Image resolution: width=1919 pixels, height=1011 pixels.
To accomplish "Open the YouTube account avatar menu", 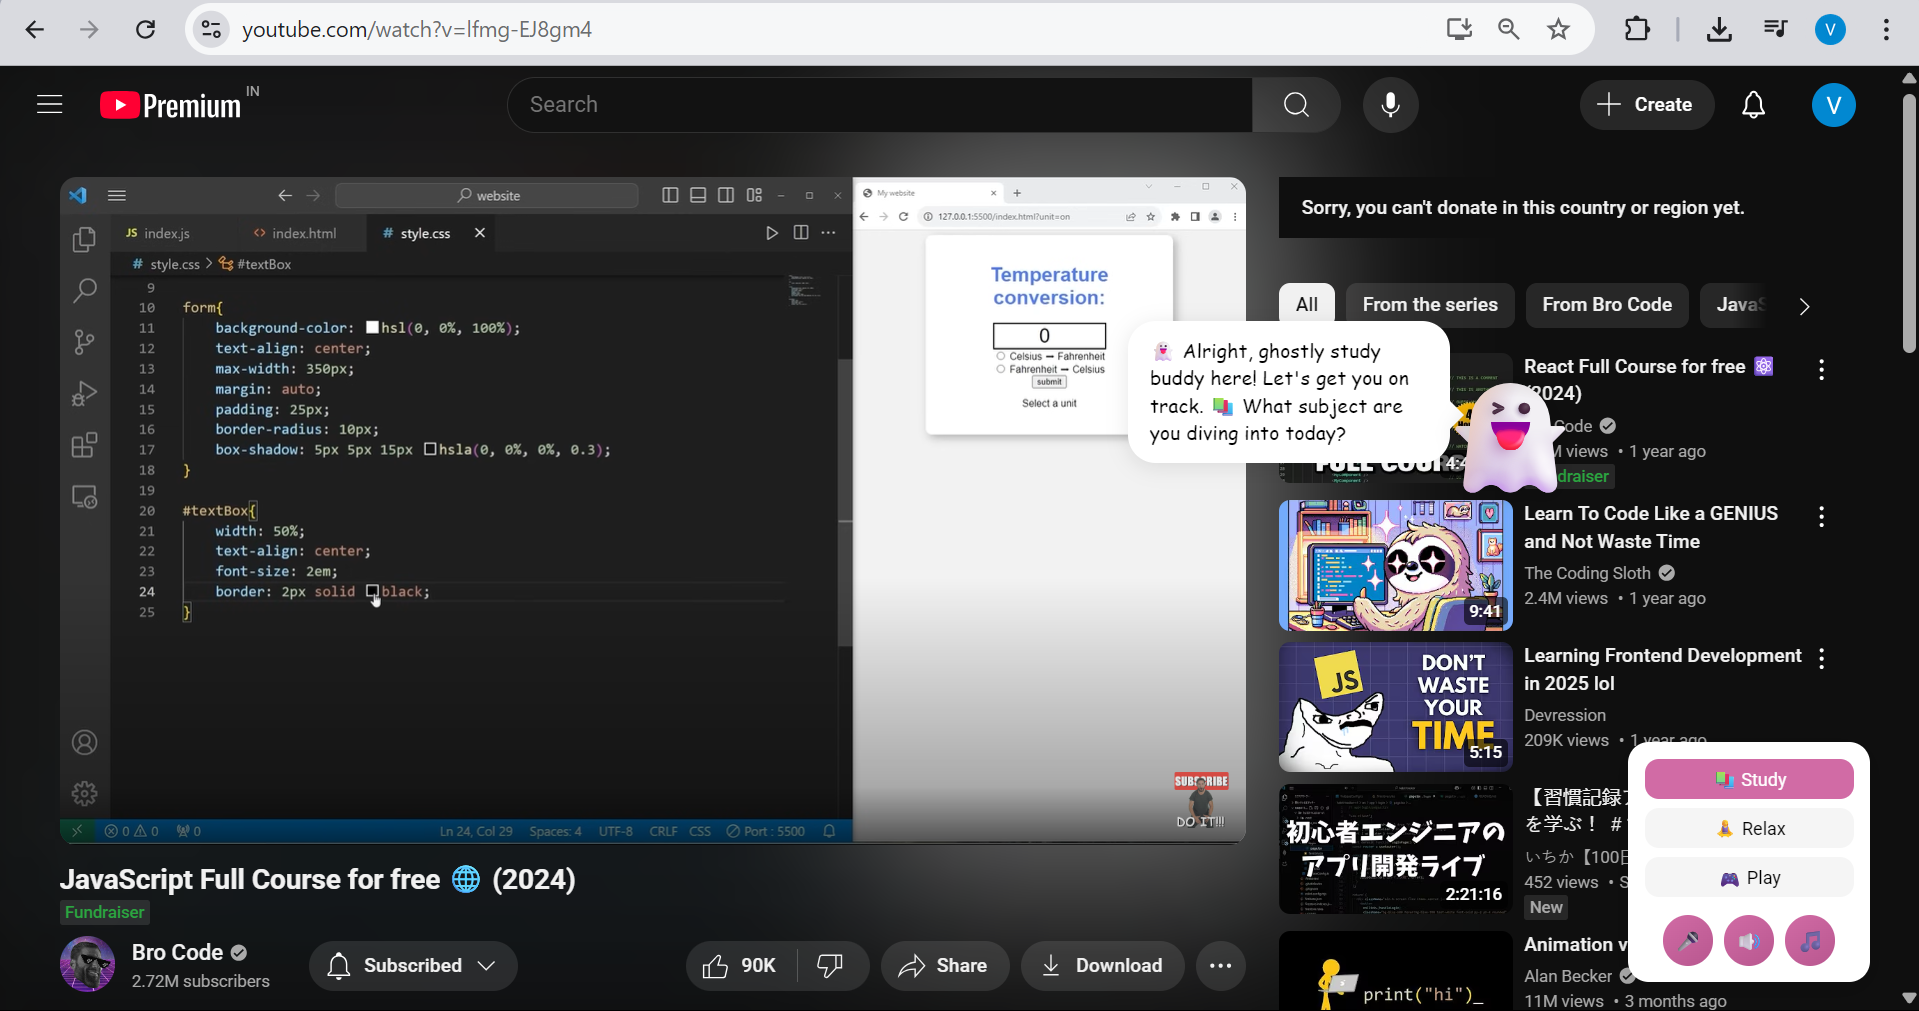I will coord(1833,105).
